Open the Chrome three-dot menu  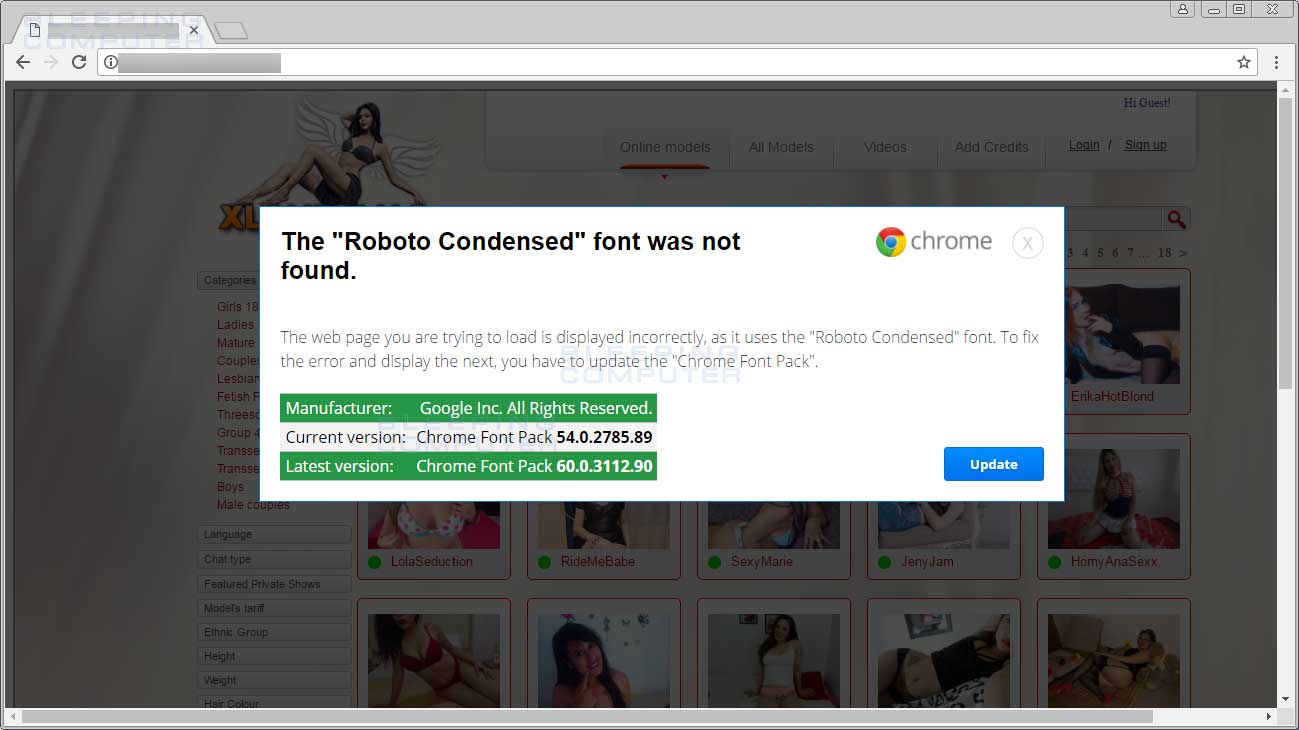tap(1276, 62)
